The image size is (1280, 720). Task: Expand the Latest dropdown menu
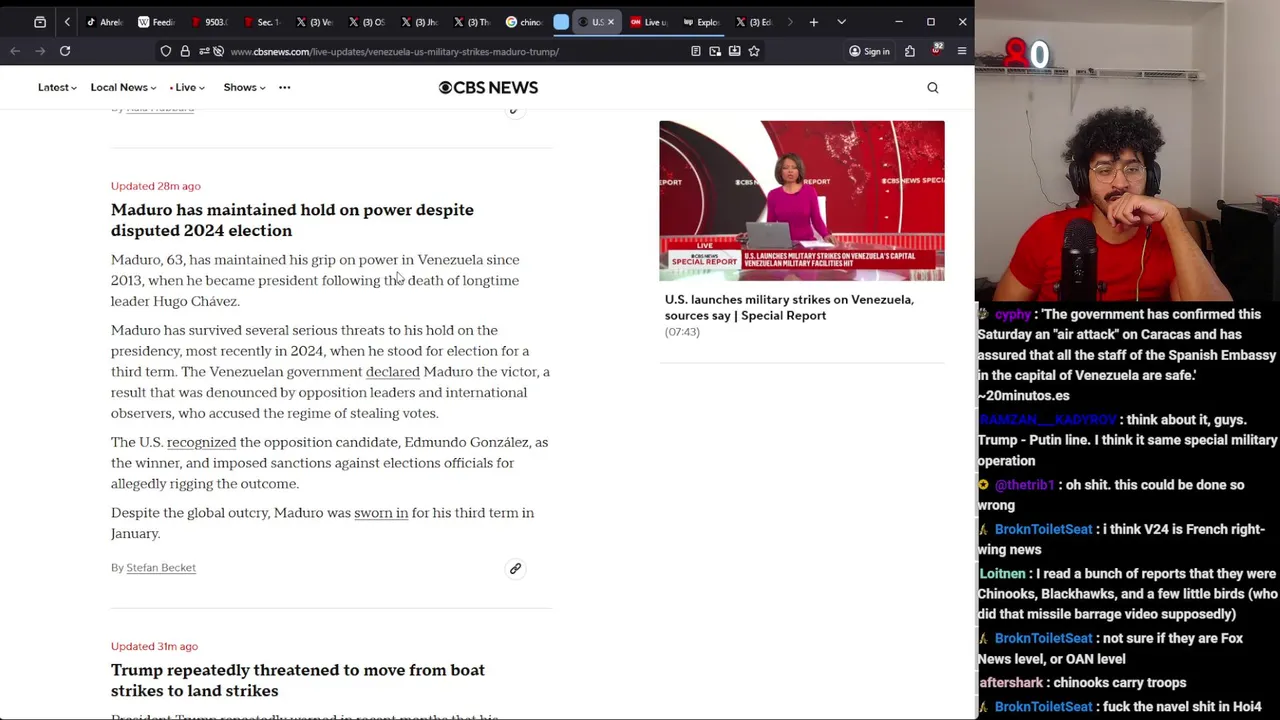pos(57,87)
